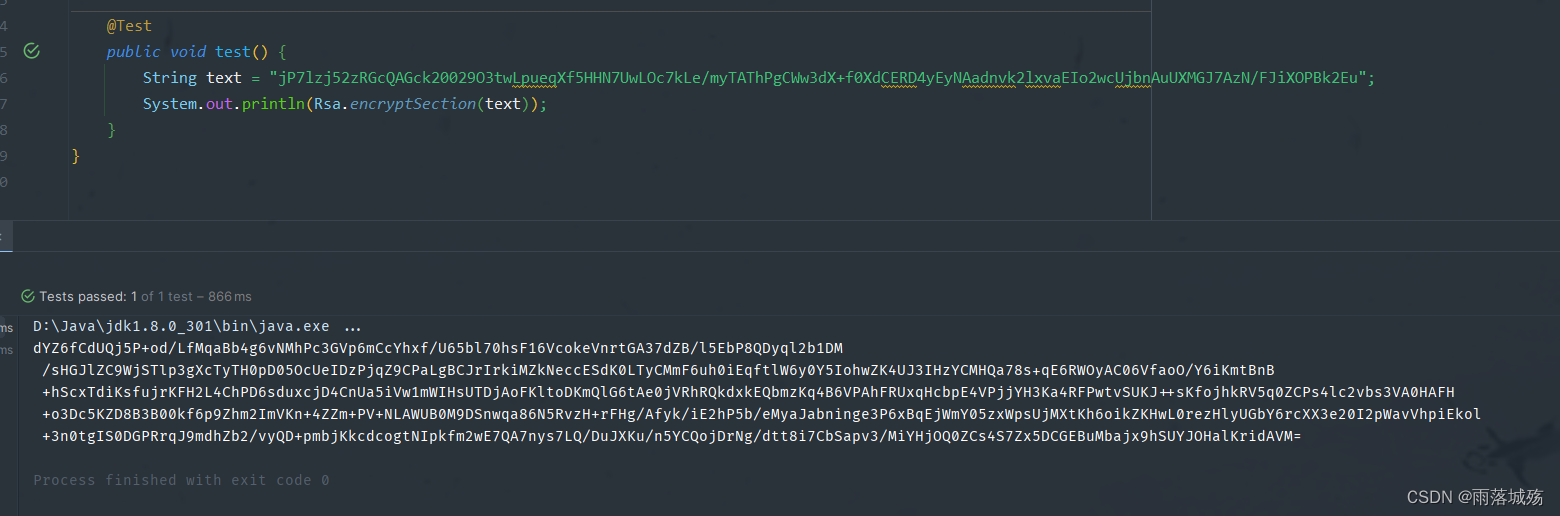Click the closing brace of class
This screenshot has height=516, width=1560.
click(x=76, y=156)
